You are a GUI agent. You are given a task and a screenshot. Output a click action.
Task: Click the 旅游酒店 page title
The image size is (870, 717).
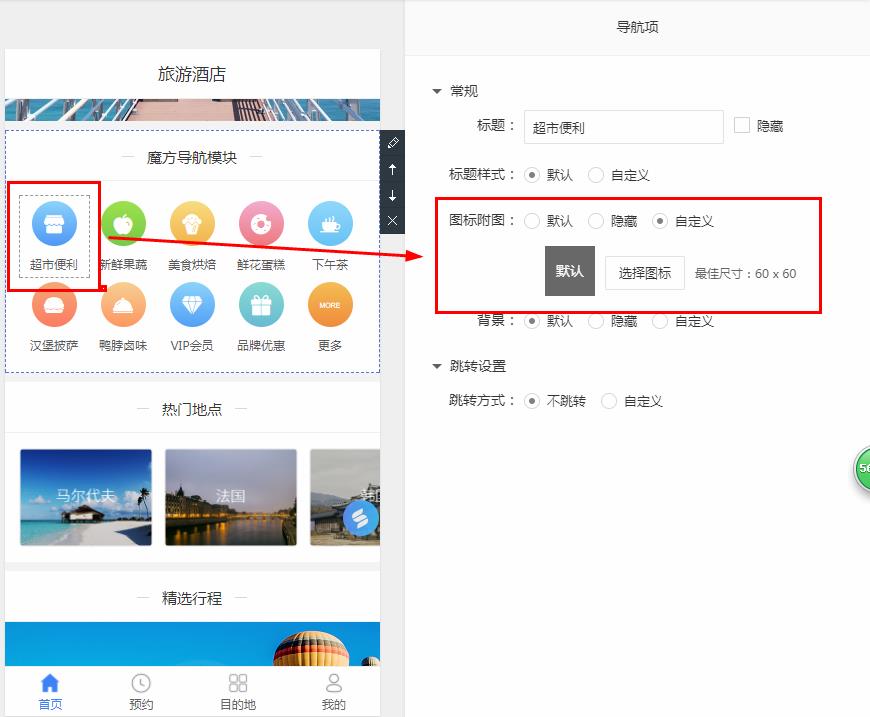192,74
